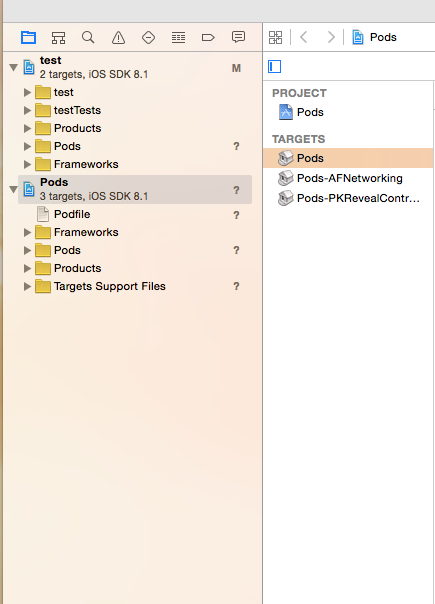Expand Products folder under Pods project
The width and height of the screenshot is (435, 604).
tap(27, 268)
